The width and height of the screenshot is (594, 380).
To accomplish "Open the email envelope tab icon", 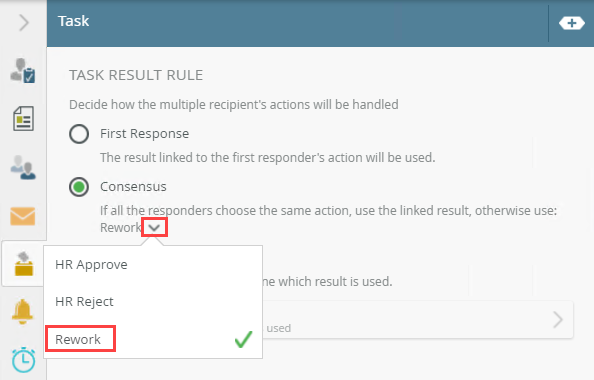I will (x=23, y=216).
